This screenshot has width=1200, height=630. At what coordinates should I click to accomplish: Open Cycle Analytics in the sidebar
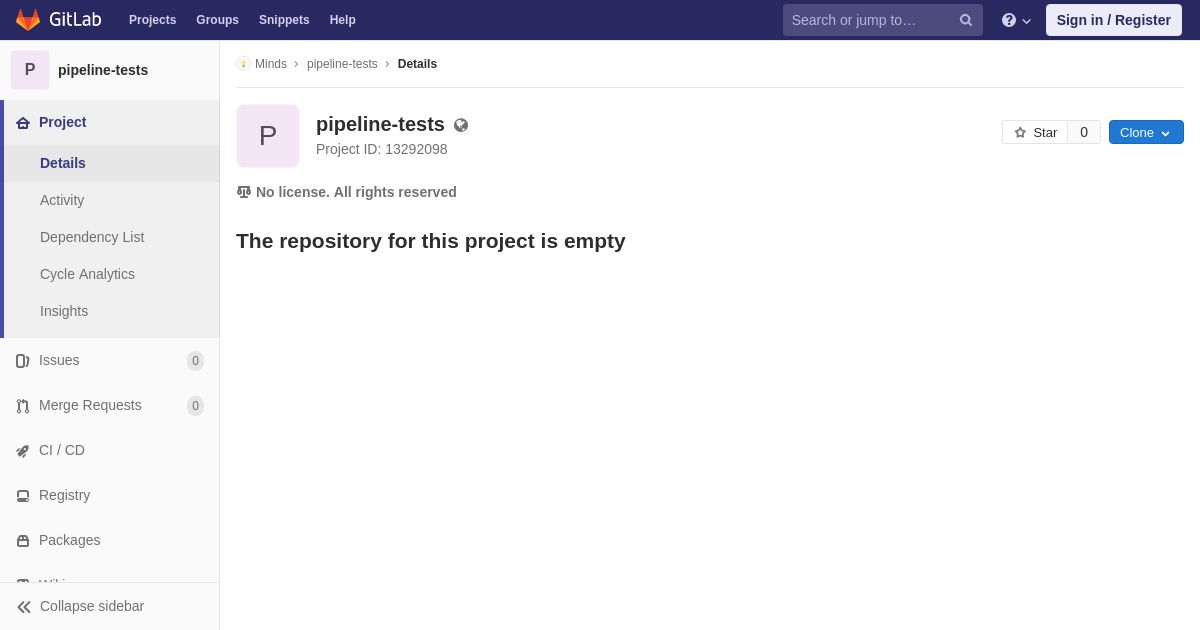tap(87, 274)
